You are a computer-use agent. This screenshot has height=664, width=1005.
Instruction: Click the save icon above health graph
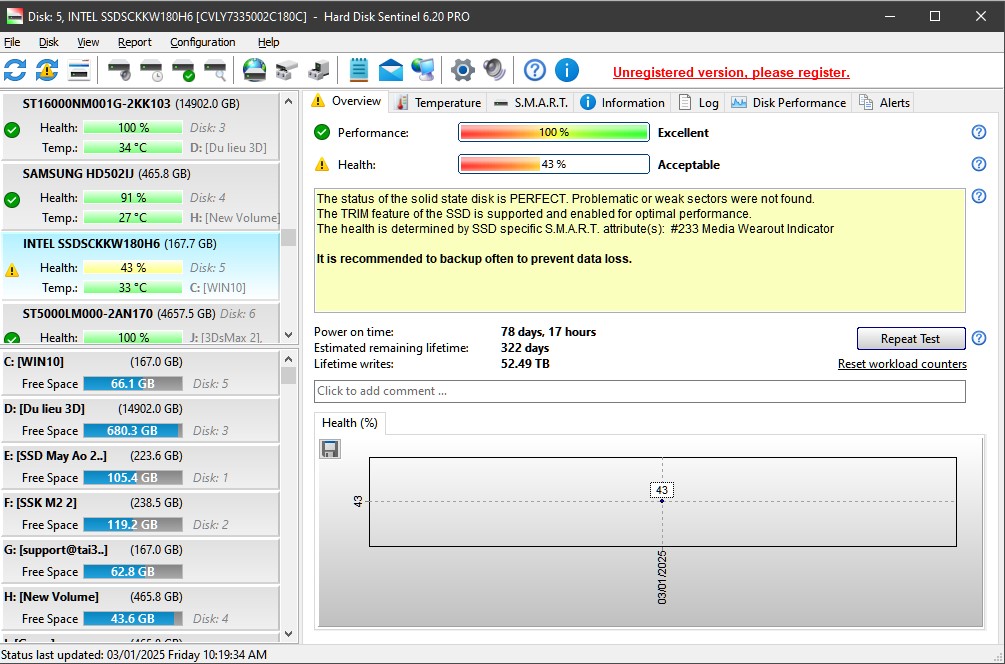[330, 449]
